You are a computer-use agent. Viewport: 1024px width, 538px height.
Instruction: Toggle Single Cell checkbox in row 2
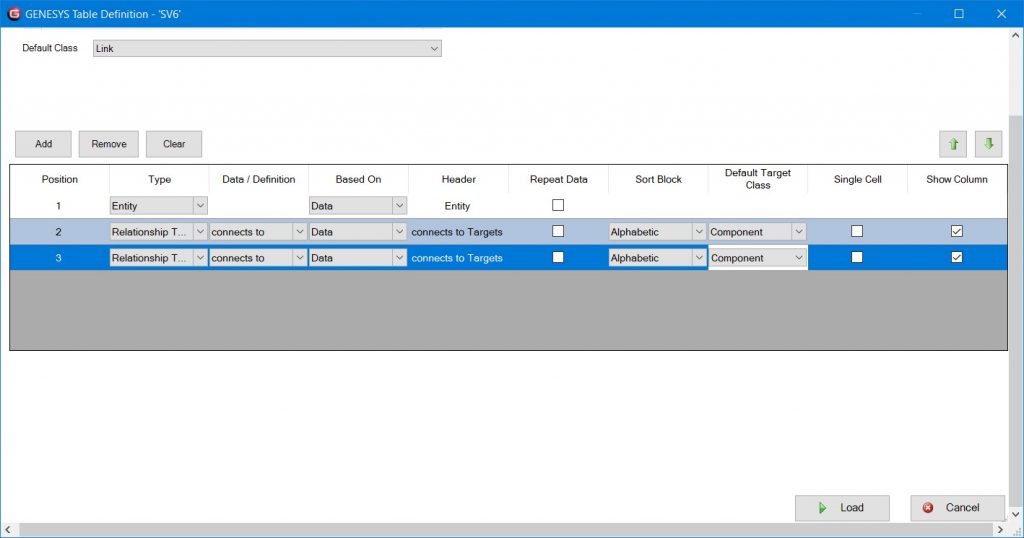[857, 232]
